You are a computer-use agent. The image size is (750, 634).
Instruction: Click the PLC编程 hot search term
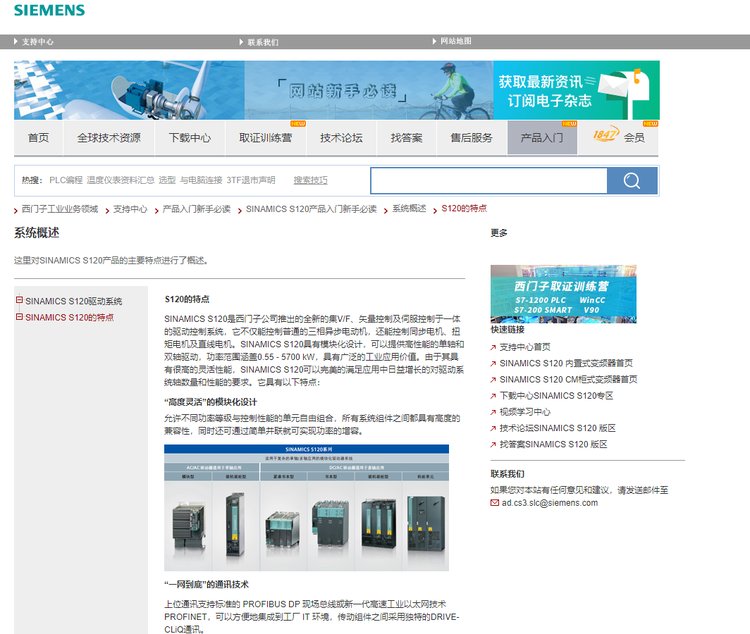coord(66,180)
